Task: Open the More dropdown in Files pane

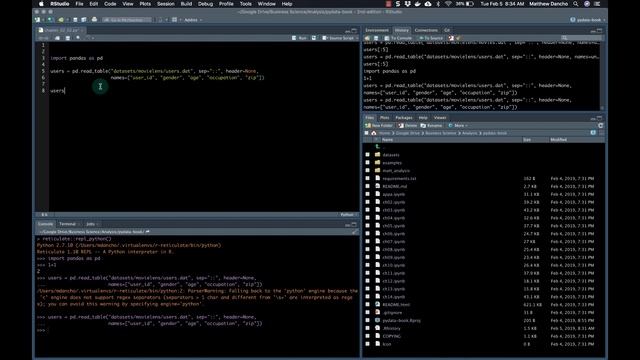Action: pos(458,126)
